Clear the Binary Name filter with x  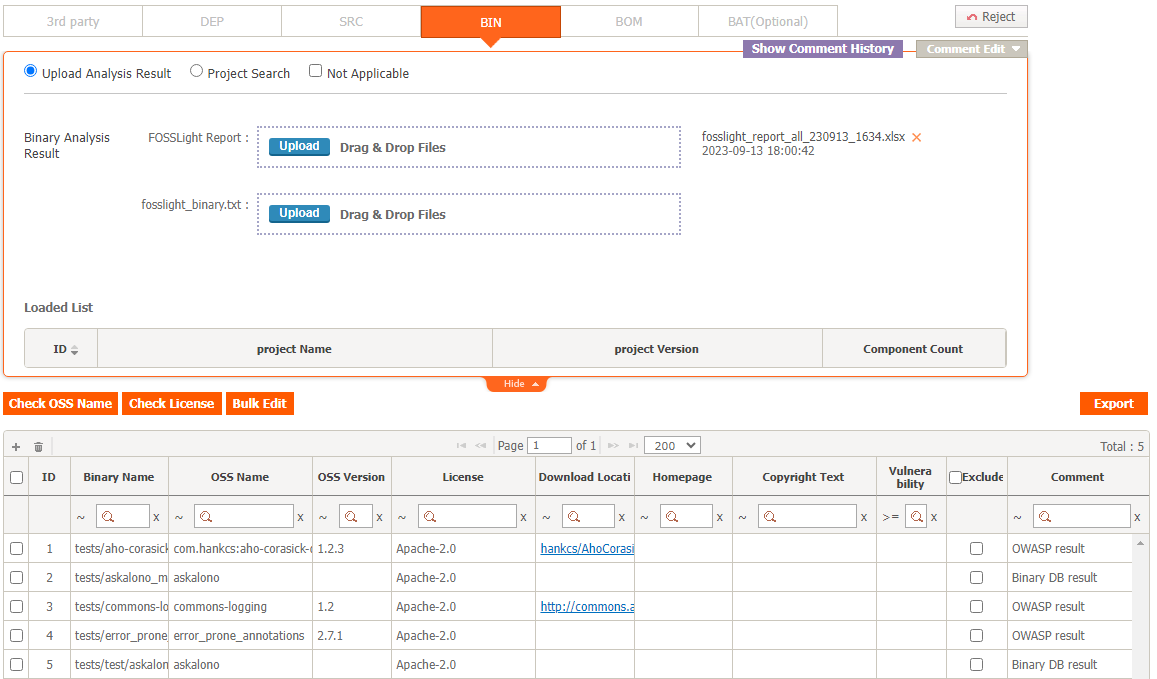pos(156,517)
